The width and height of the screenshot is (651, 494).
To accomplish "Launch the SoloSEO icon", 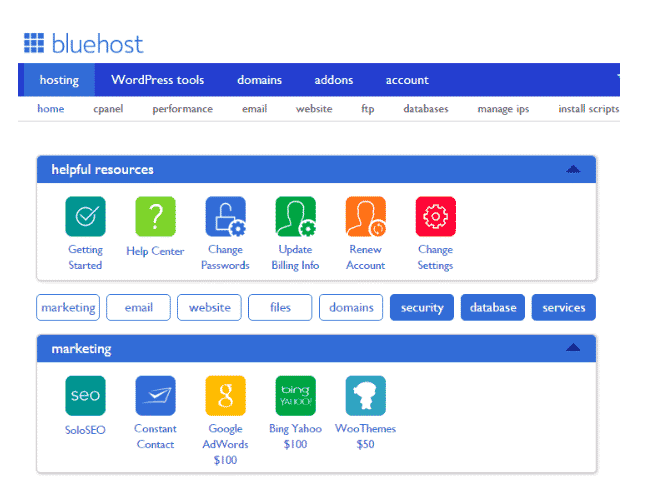I will pyautogui.click(x=86, y=396).
